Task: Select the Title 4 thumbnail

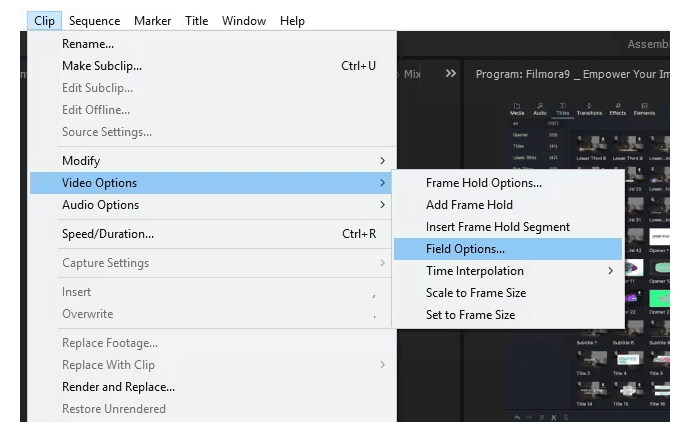Action: (626, 362)
